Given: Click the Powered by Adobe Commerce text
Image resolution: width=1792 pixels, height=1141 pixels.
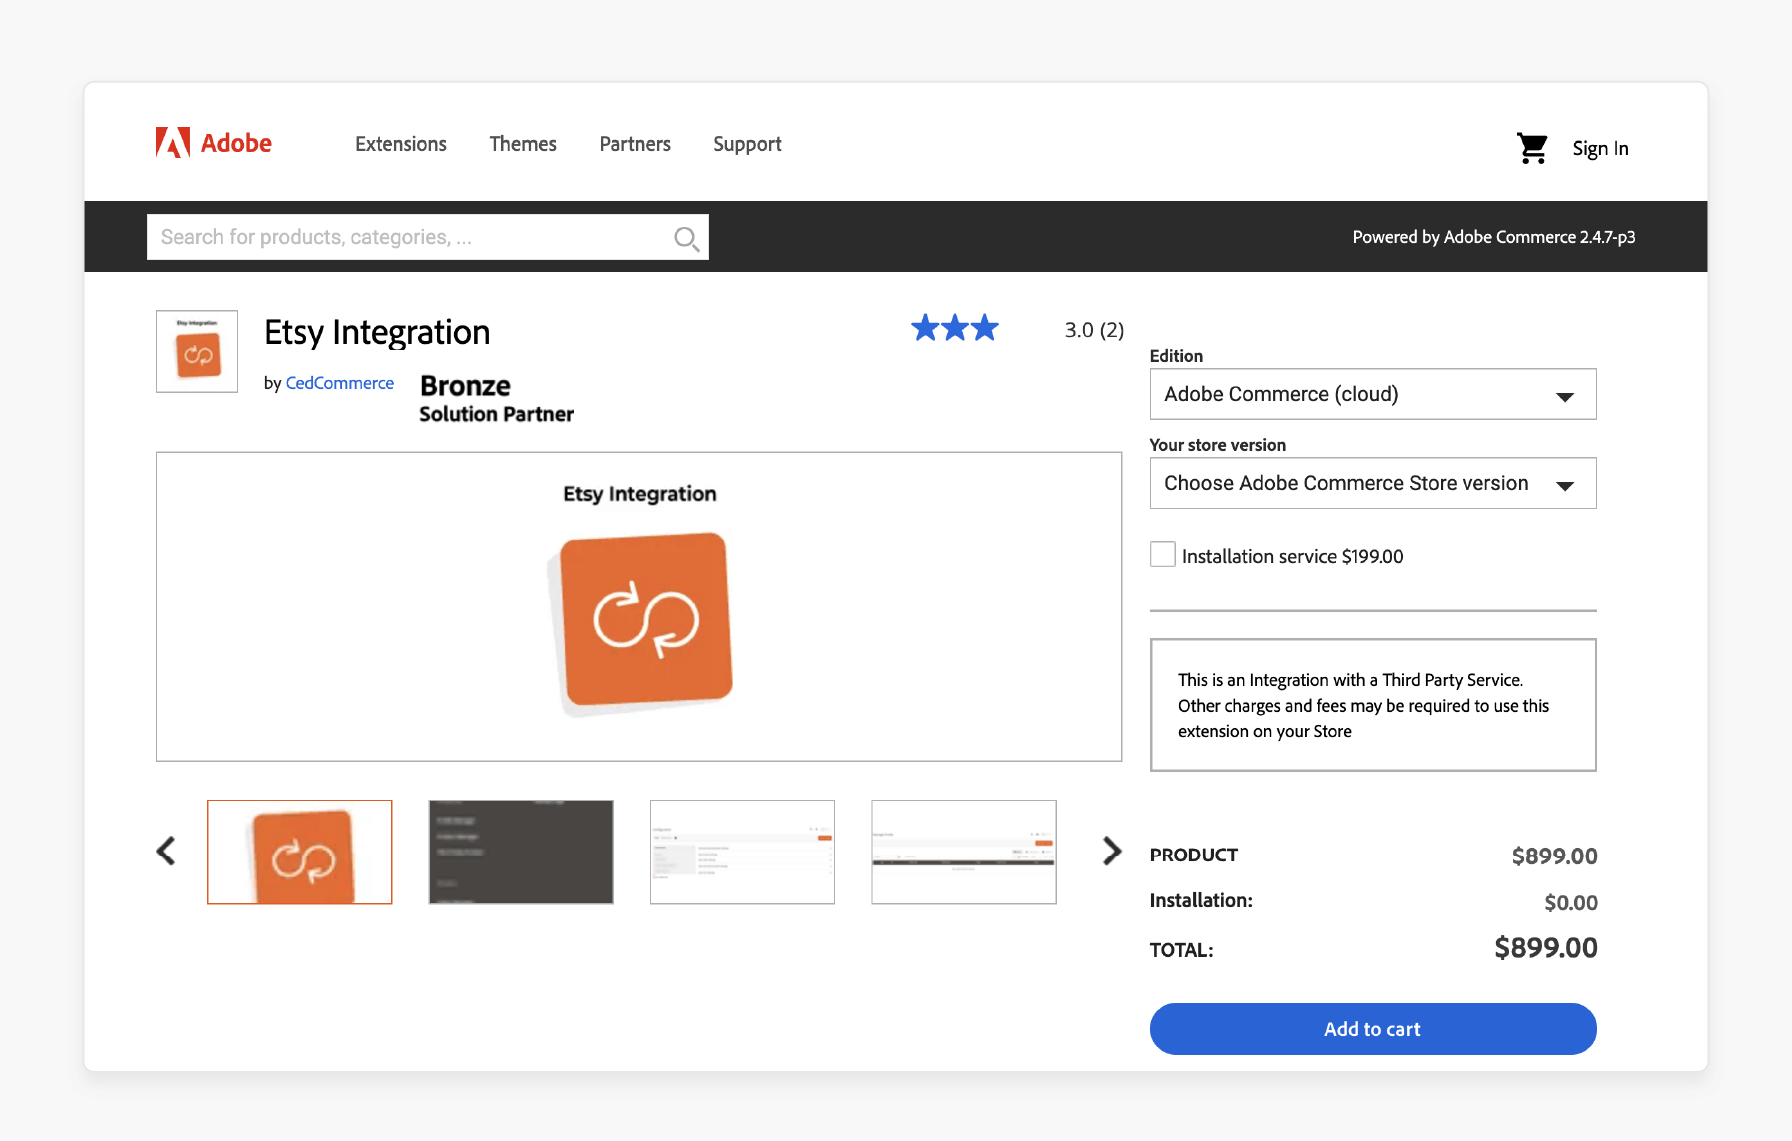Looking at the screenshot, I should (x=1494, y=237).
